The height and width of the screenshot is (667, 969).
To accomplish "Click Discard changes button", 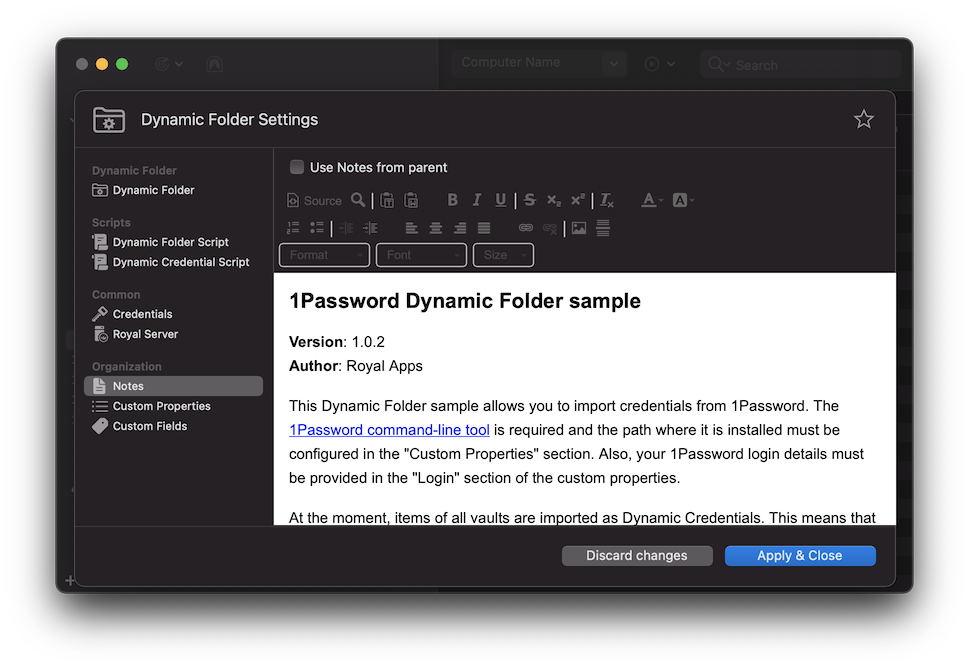I will [637, 555].
